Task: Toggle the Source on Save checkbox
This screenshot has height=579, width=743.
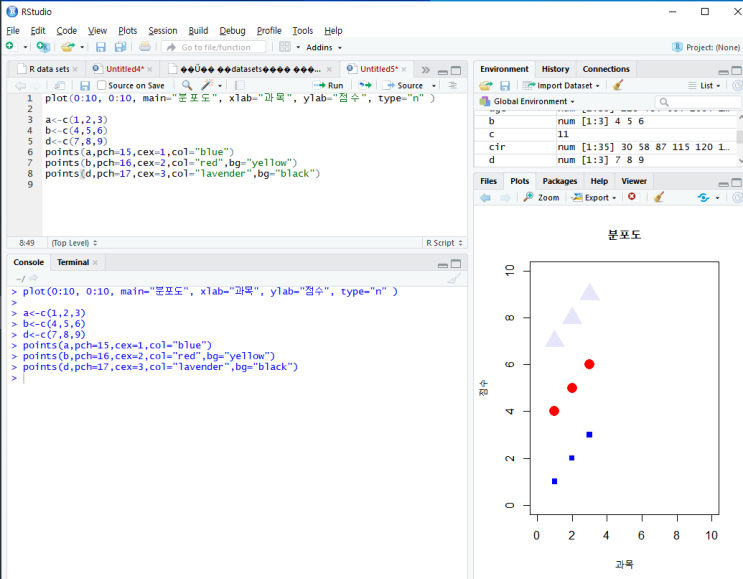Action: pos(102,86)
